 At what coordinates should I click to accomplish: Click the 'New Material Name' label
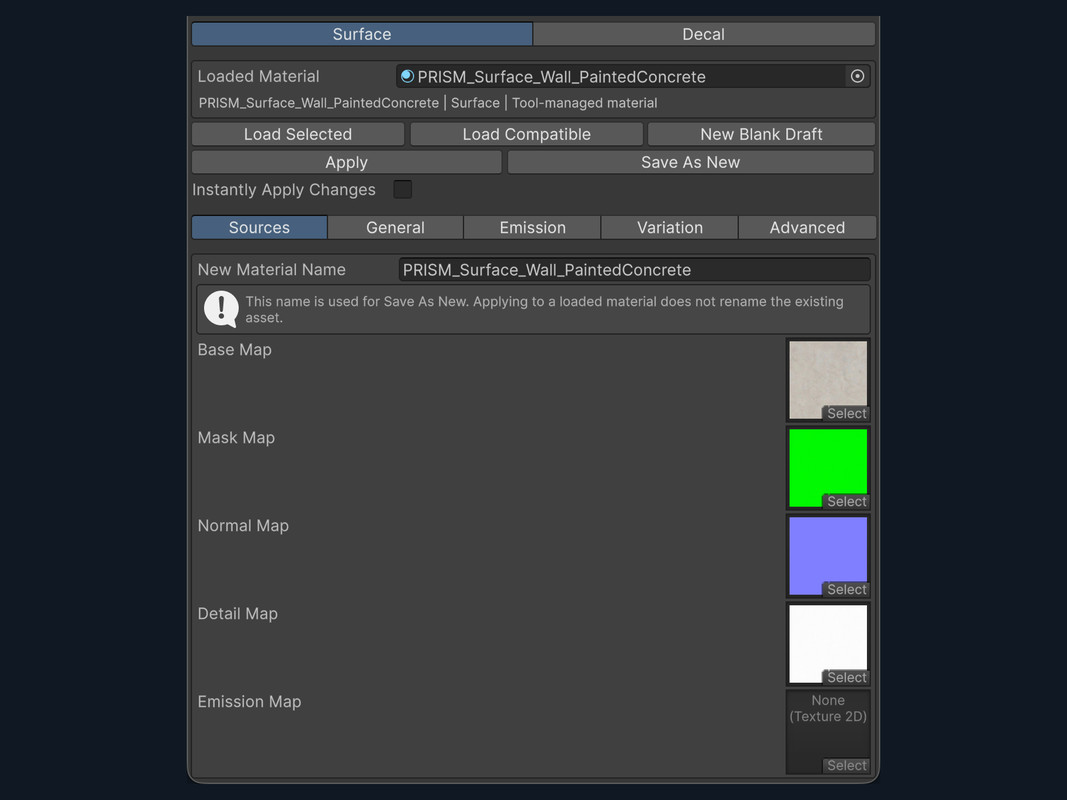point(272,269)
